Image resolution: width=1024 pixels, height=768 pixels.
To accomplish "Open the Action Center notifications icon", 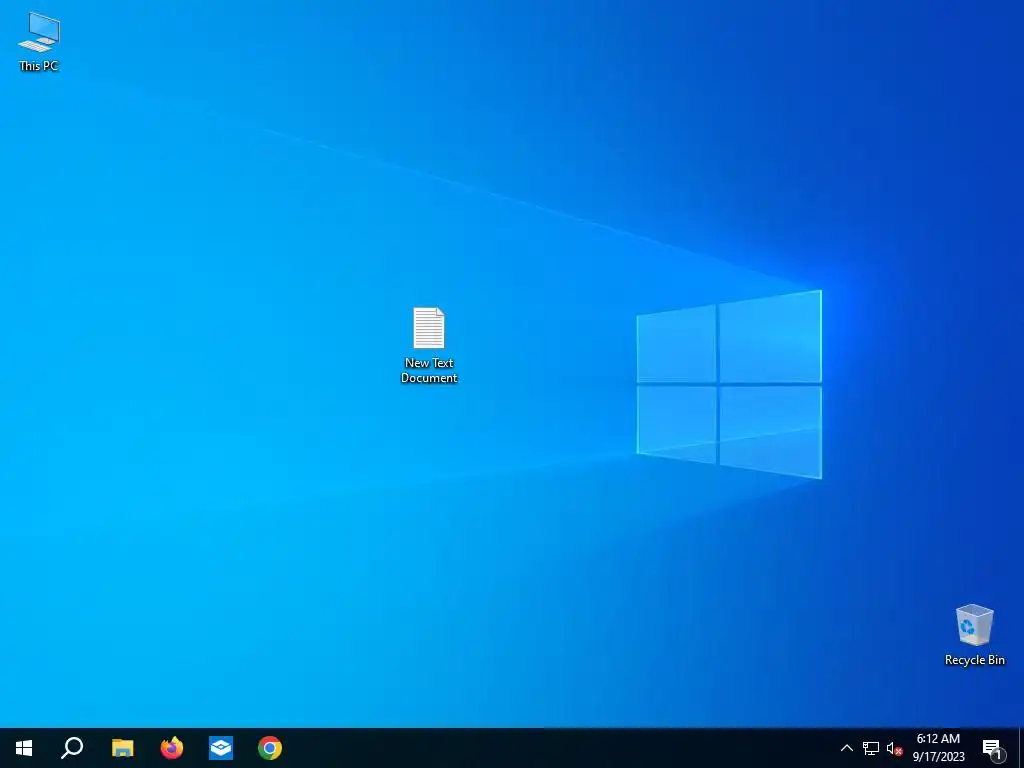I will click(993, 748).
